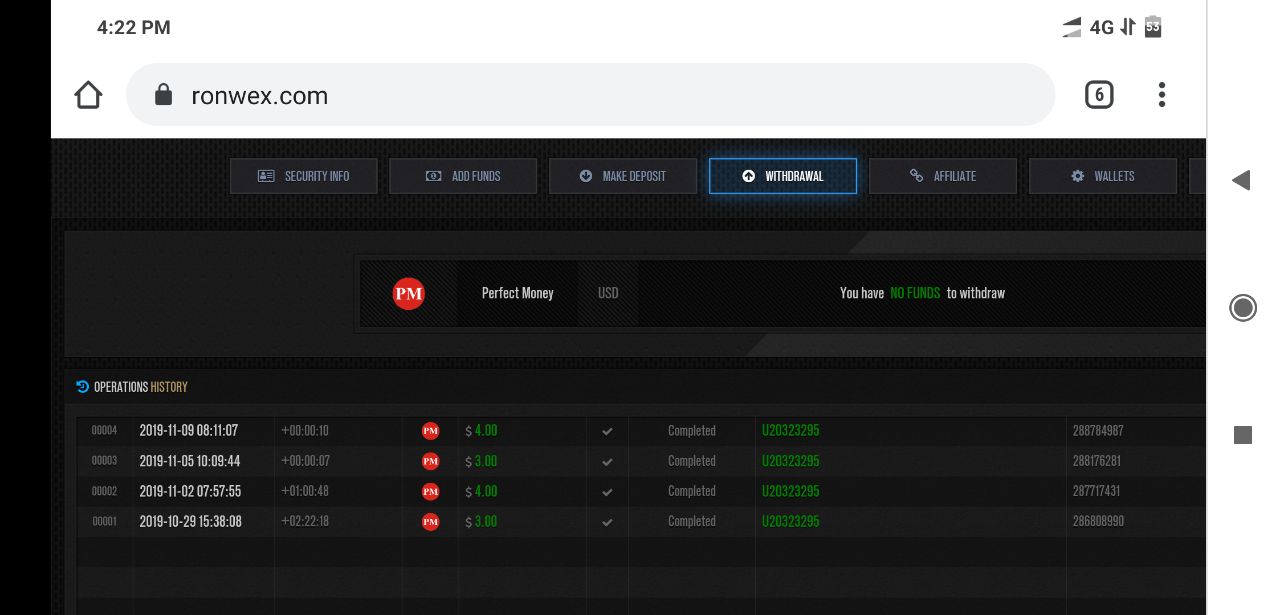Tap the browser home icon

point(88,95)
